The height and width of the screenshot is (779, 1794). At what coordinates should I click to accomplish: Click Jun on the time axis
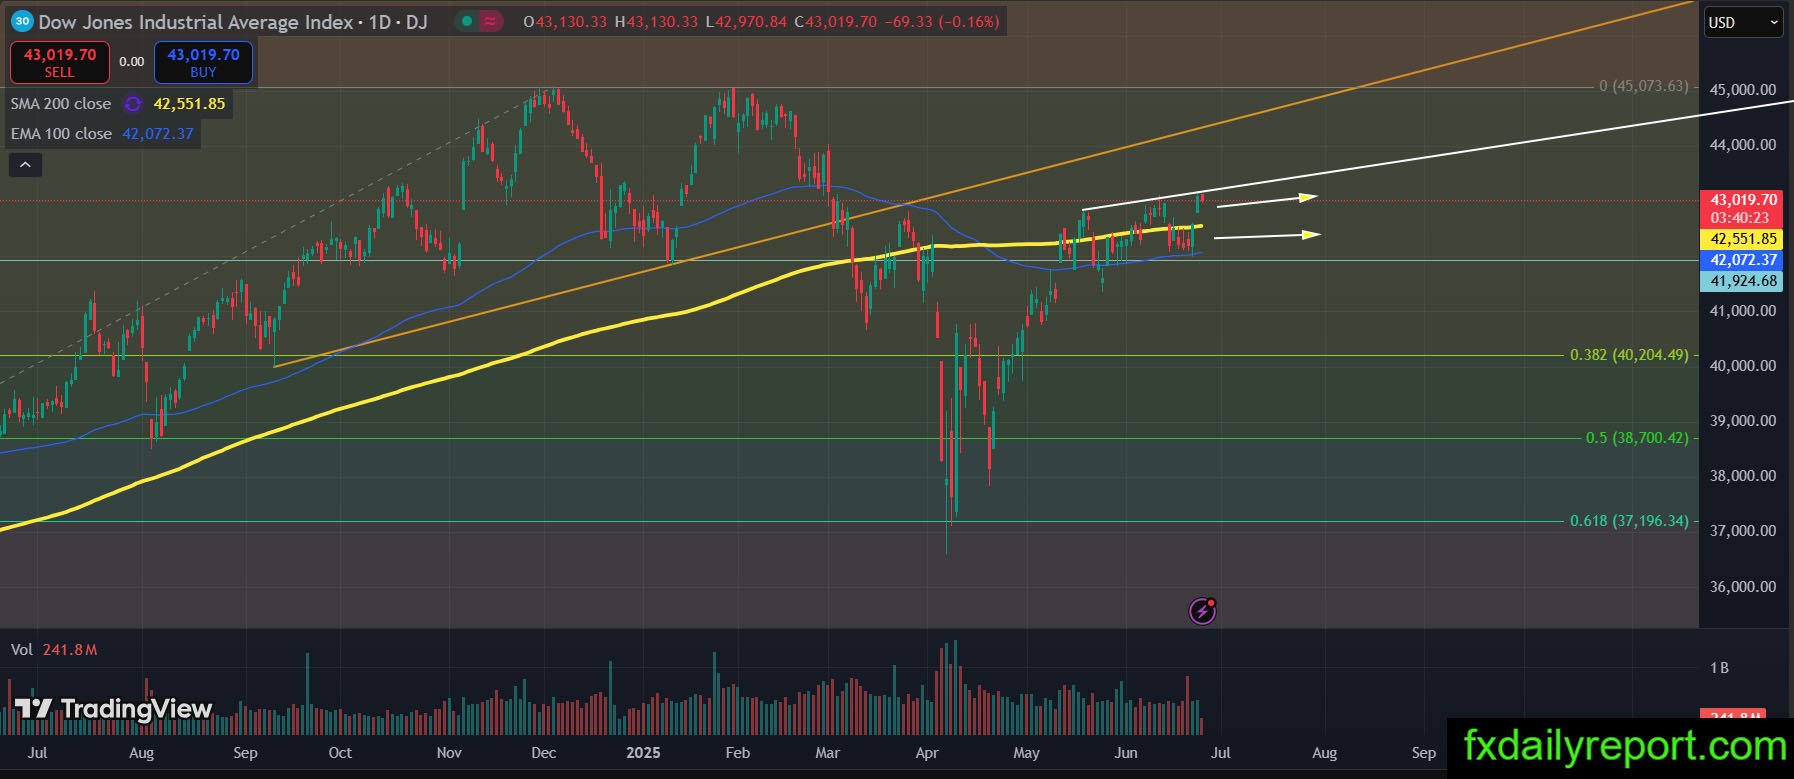1126,753
